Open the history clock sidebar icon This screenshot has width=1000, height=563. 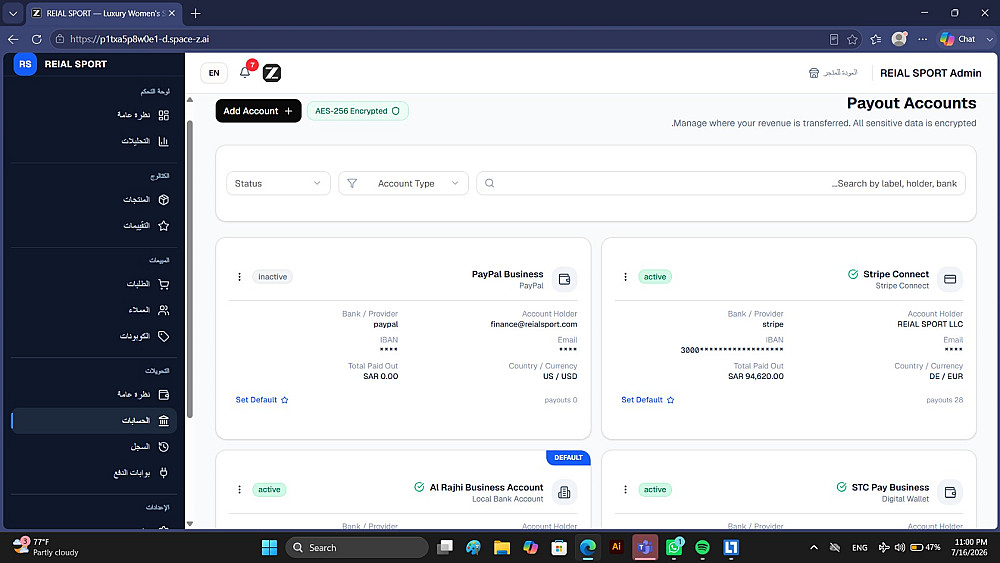163,446
